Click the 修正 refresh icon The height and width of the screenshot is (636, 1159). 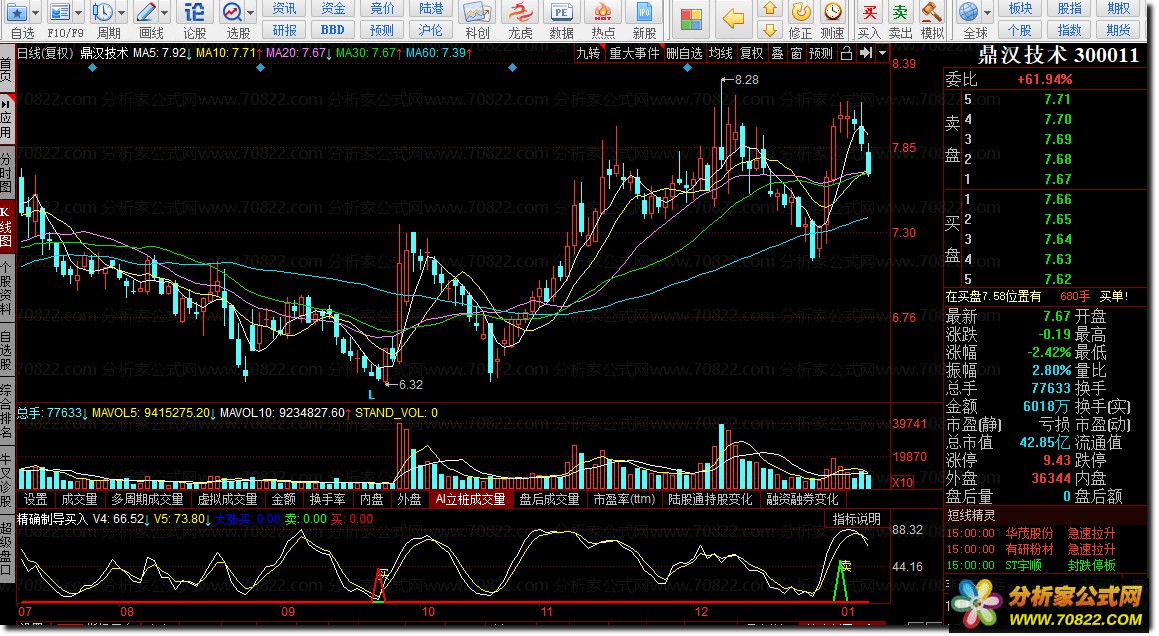click(x=801, y=13)
